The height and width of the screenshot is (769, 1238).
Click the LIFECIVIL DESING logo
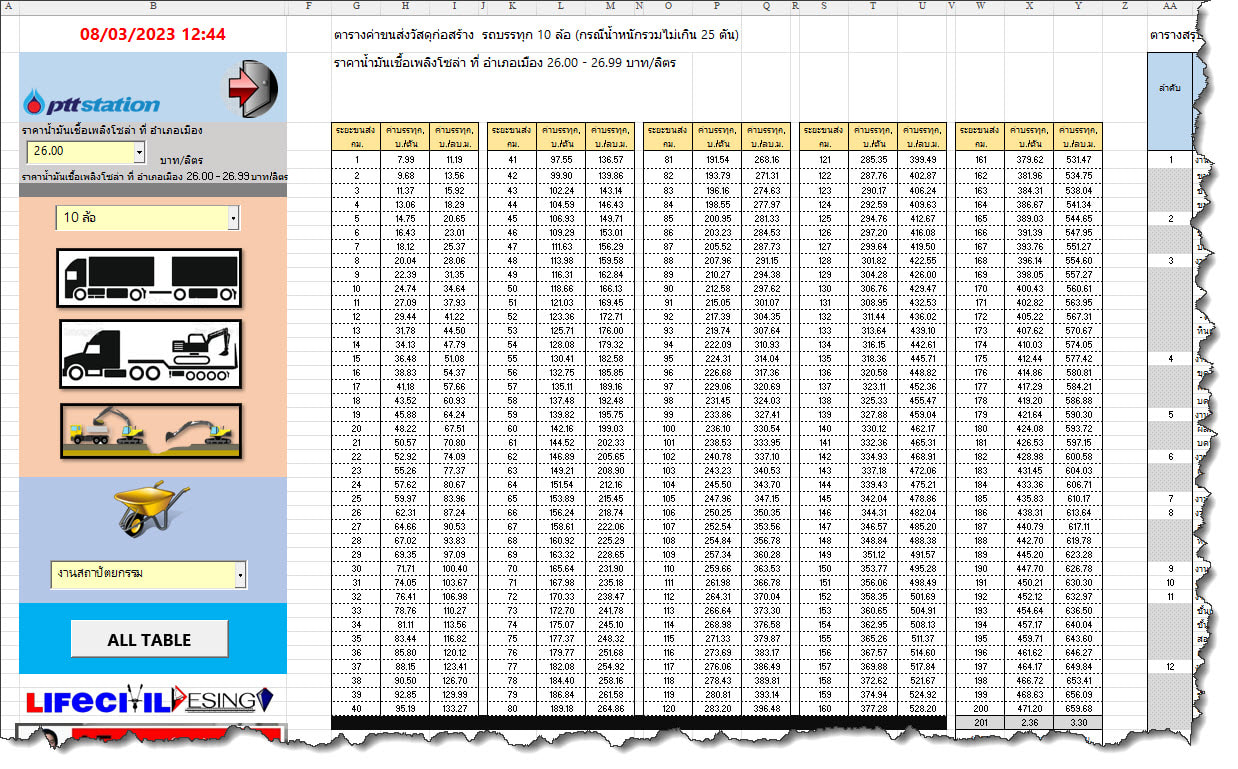pos(150,699)
